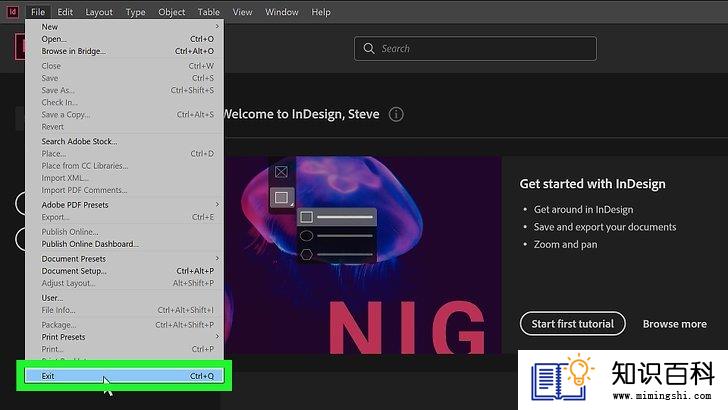Viewport: 728px width, 410px height.
Task: Click the Save As... menu entry
Action: [124, 90]
